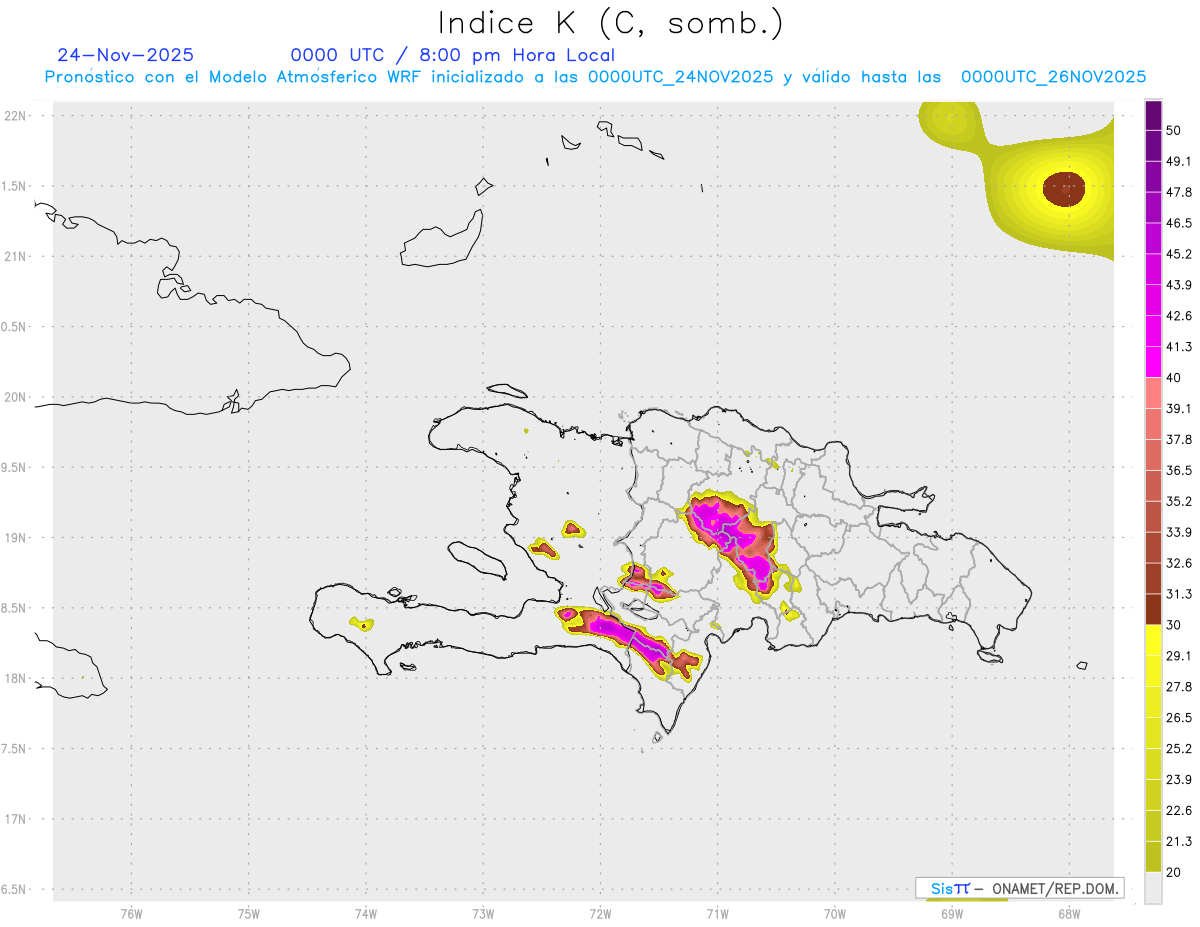Click the '43.9' color scale value
This screenshot has width=1200, height=927.
pyautogui.click(x=1179, y=285)
